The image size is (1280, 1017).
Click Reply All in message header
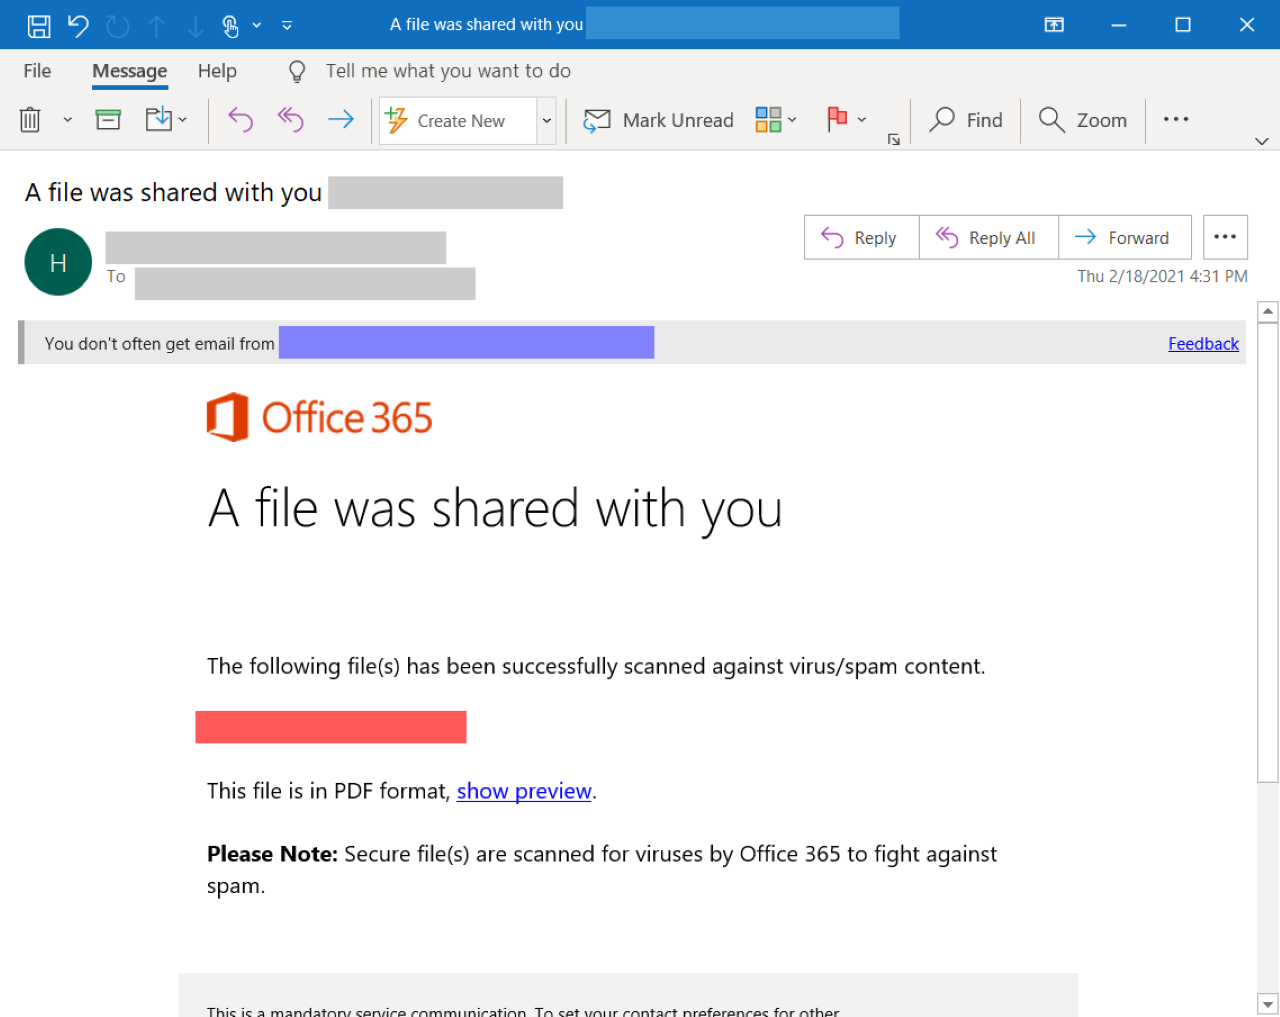point(988,238)
